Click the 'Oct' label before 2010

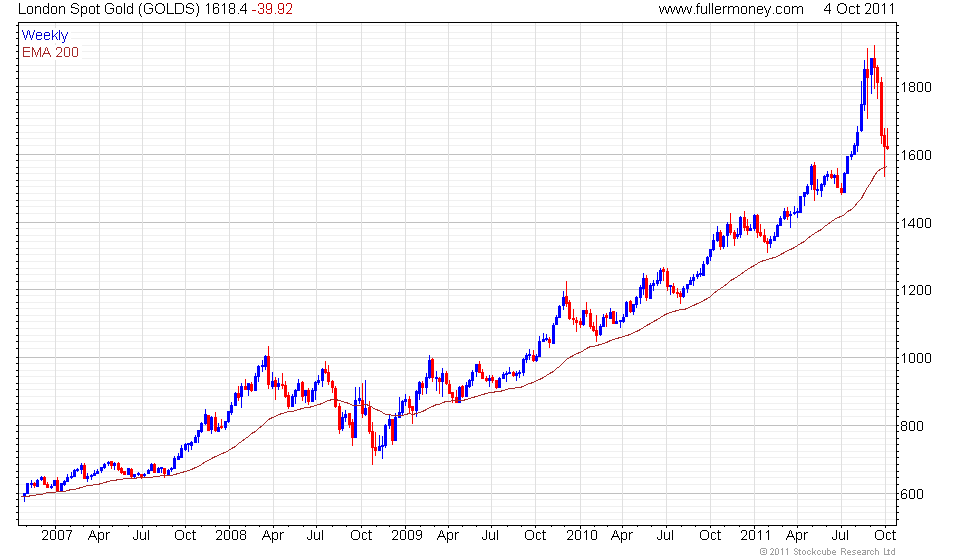(x=535, y=536)
